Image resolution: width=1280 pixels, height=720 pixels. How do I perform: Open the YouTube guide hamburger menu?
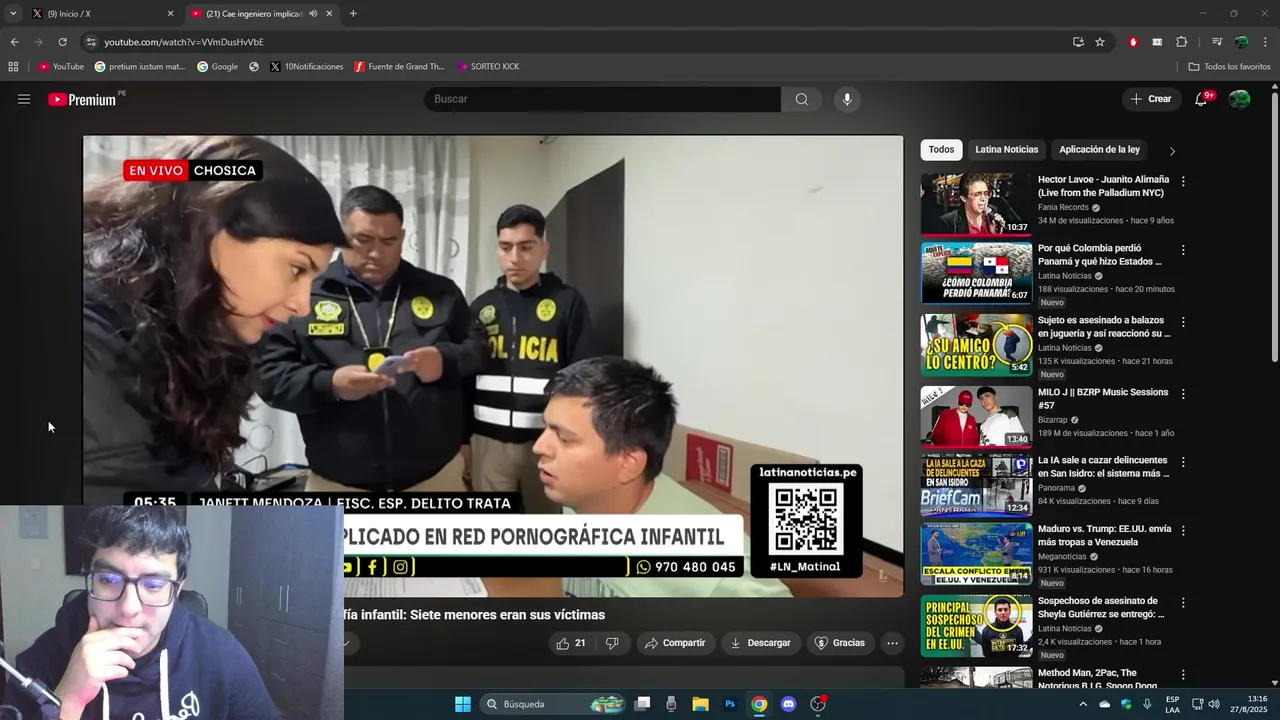tap(24, 99)
